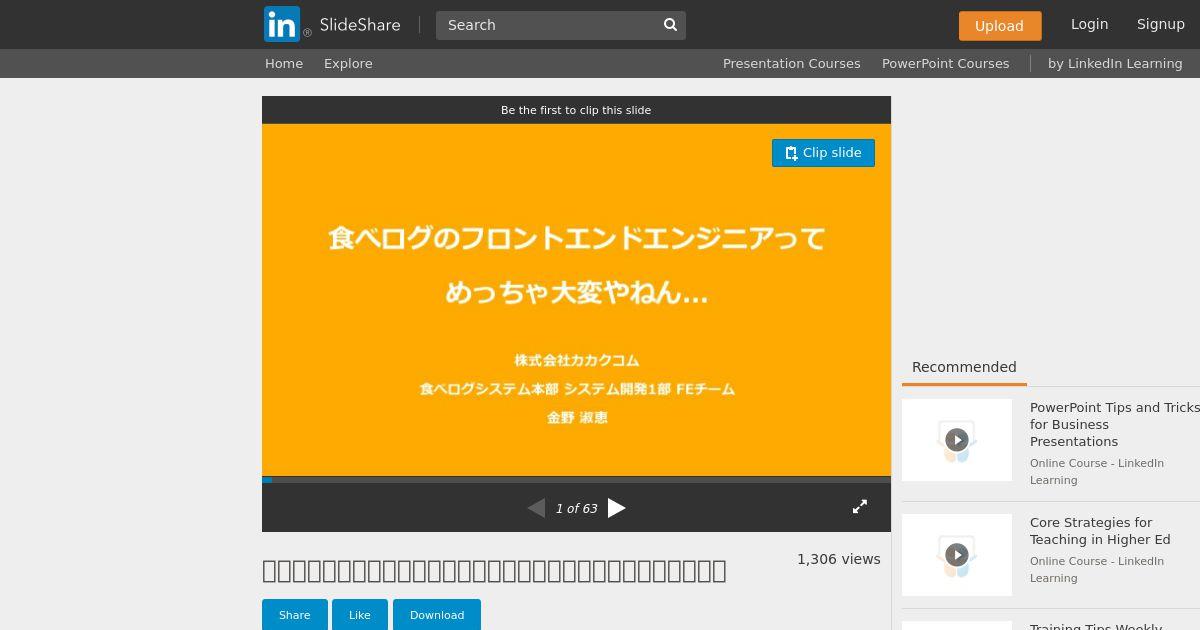Click the slide's main Japanese title text
This screenshot has height=630, width=1200.
click(576, 265)
